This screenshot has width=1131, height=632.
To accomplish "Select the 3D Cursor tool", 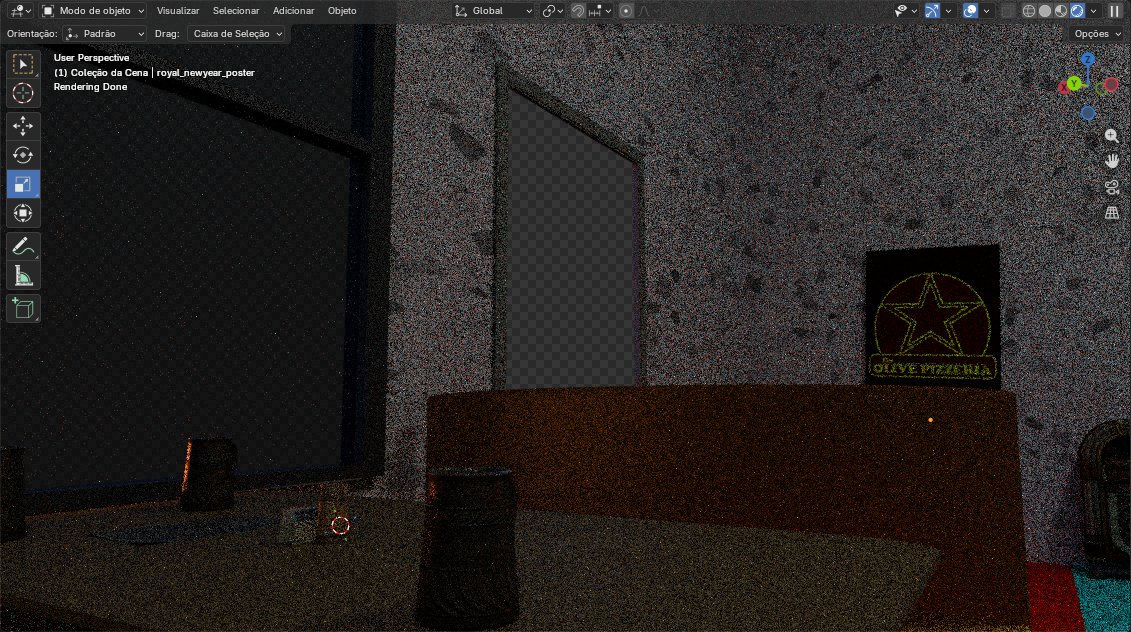I will (x=23, y=93).
